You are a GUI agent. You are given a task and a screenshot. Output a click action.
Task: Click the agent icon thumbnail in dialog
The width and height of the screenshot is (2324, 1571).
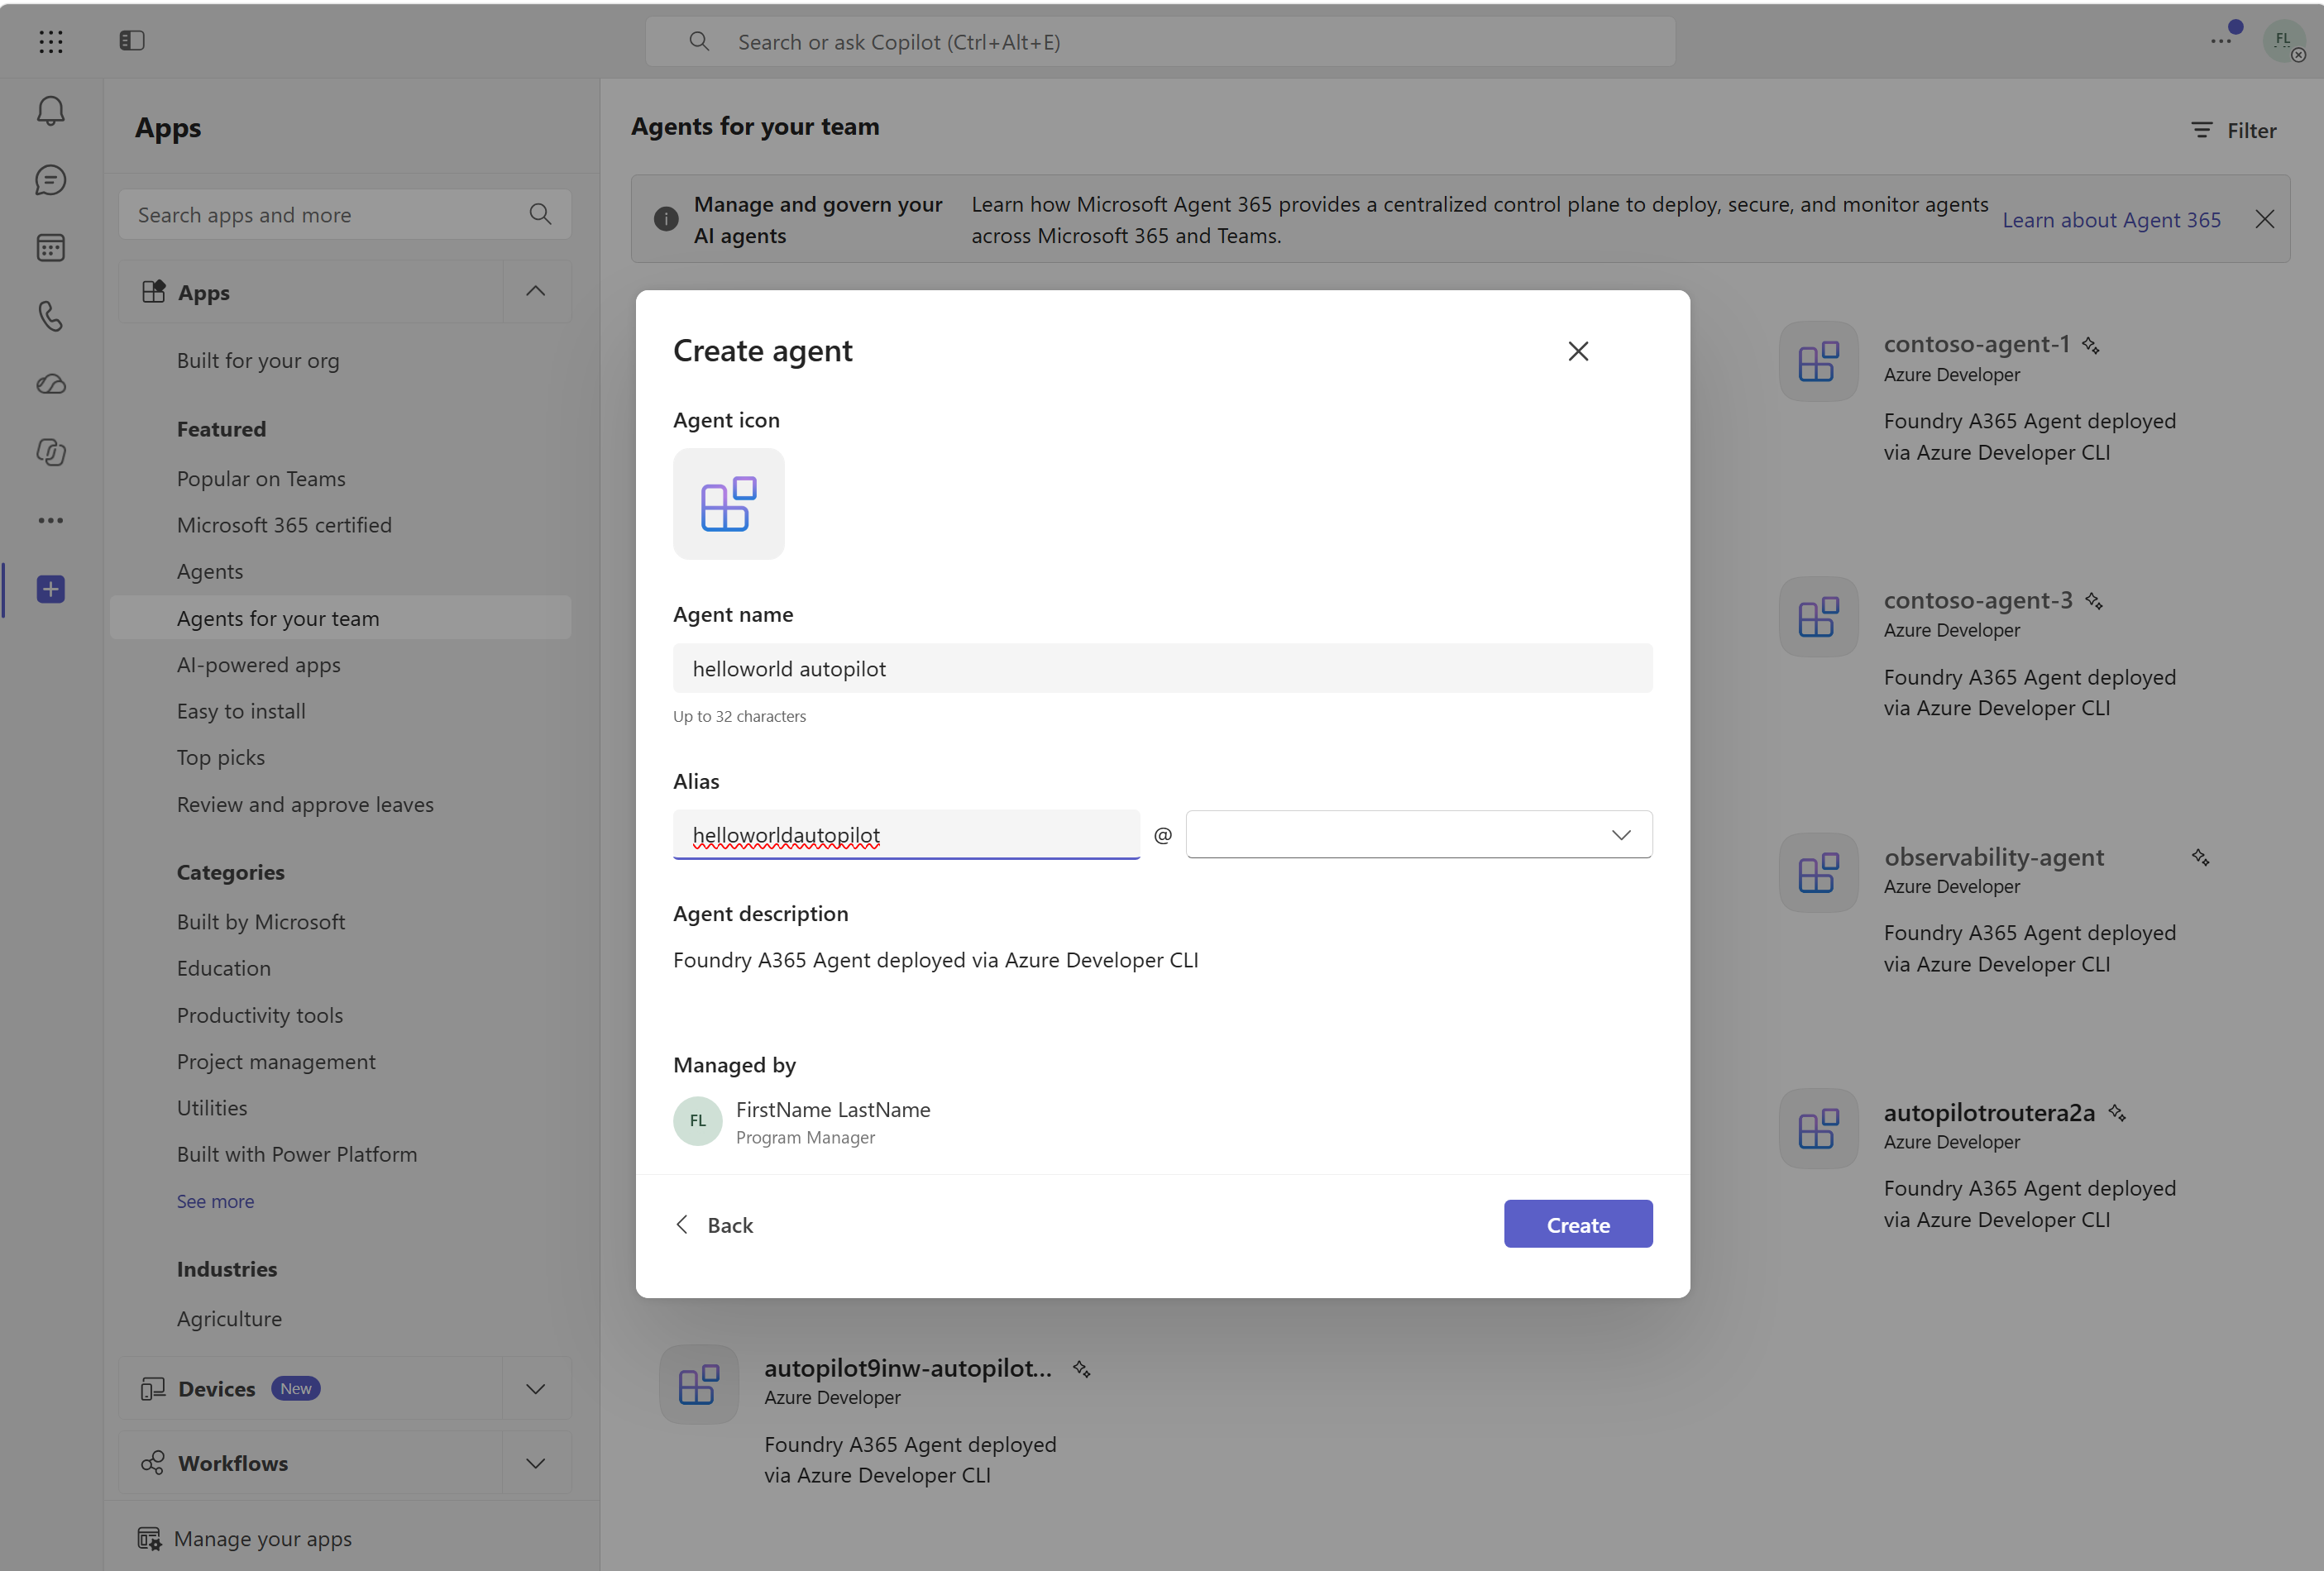coord(728,504)
